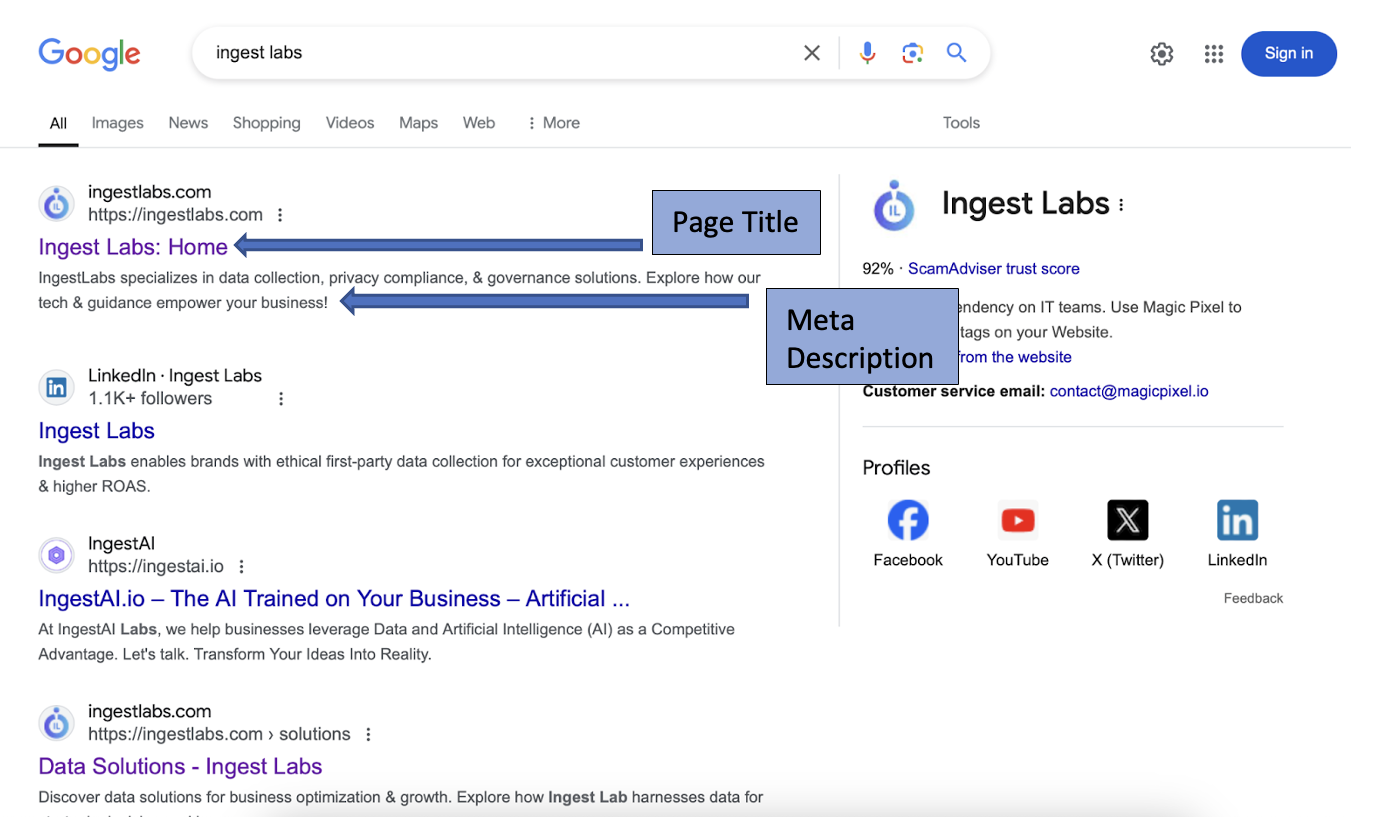The image size is (1392, 818).
Task: Open the "Ingest Labs: Home" result link
Action: coord(133,247)
